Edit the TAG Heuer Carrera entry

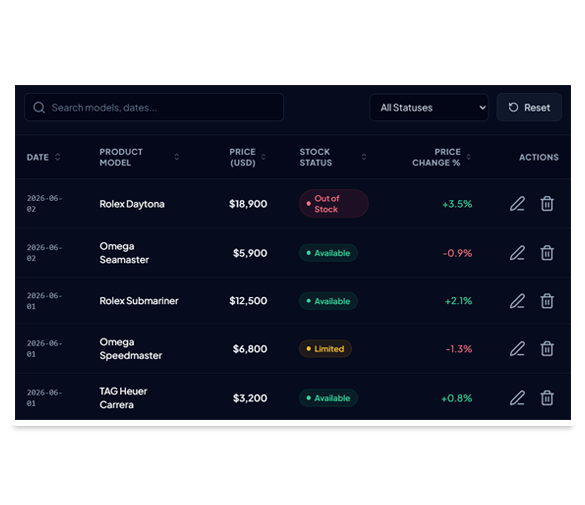click(517, 398)
